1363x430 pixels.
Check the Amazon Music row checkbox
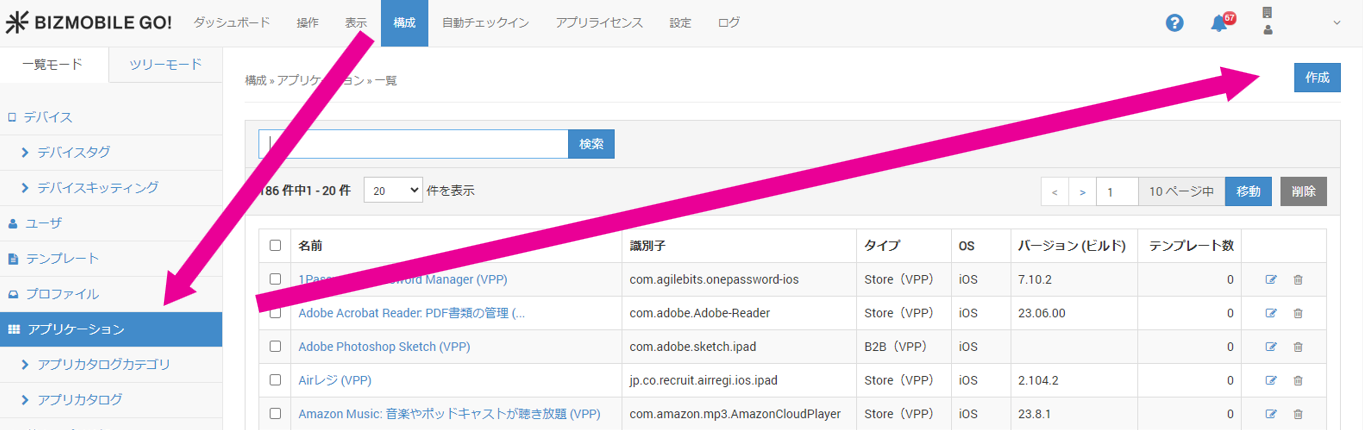(275, 414)
